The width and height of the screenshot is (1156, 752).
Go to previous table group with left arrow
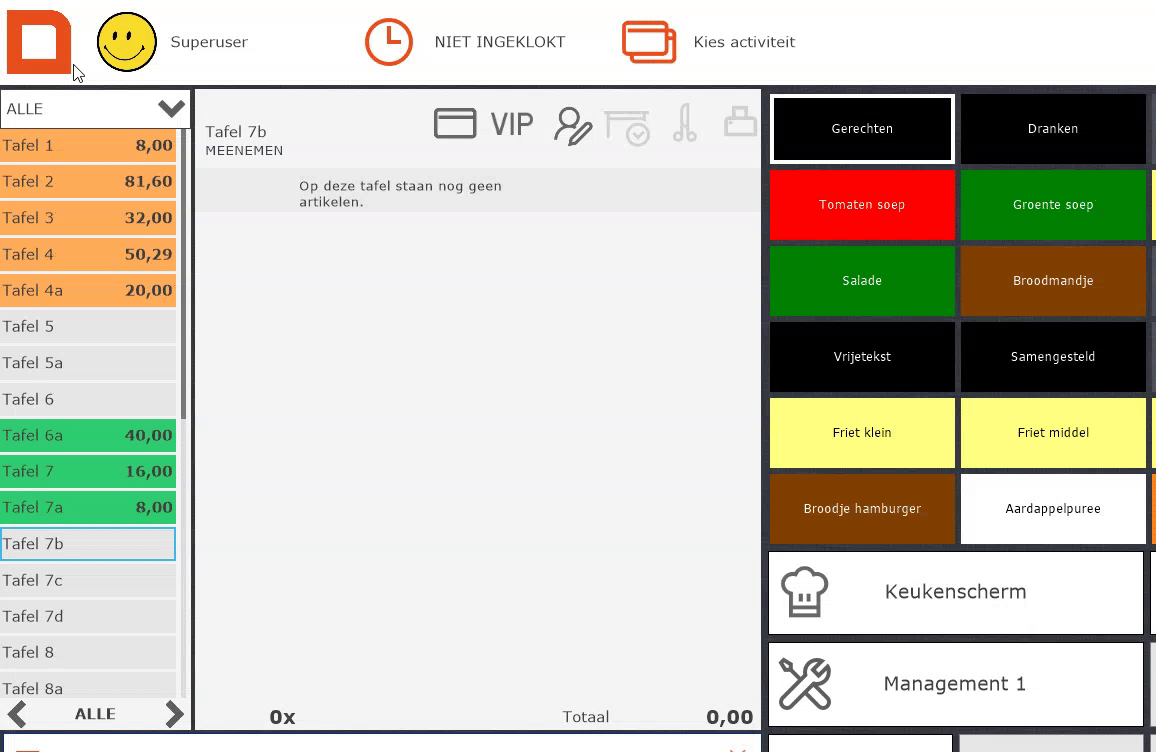click(x=17, y=714)
